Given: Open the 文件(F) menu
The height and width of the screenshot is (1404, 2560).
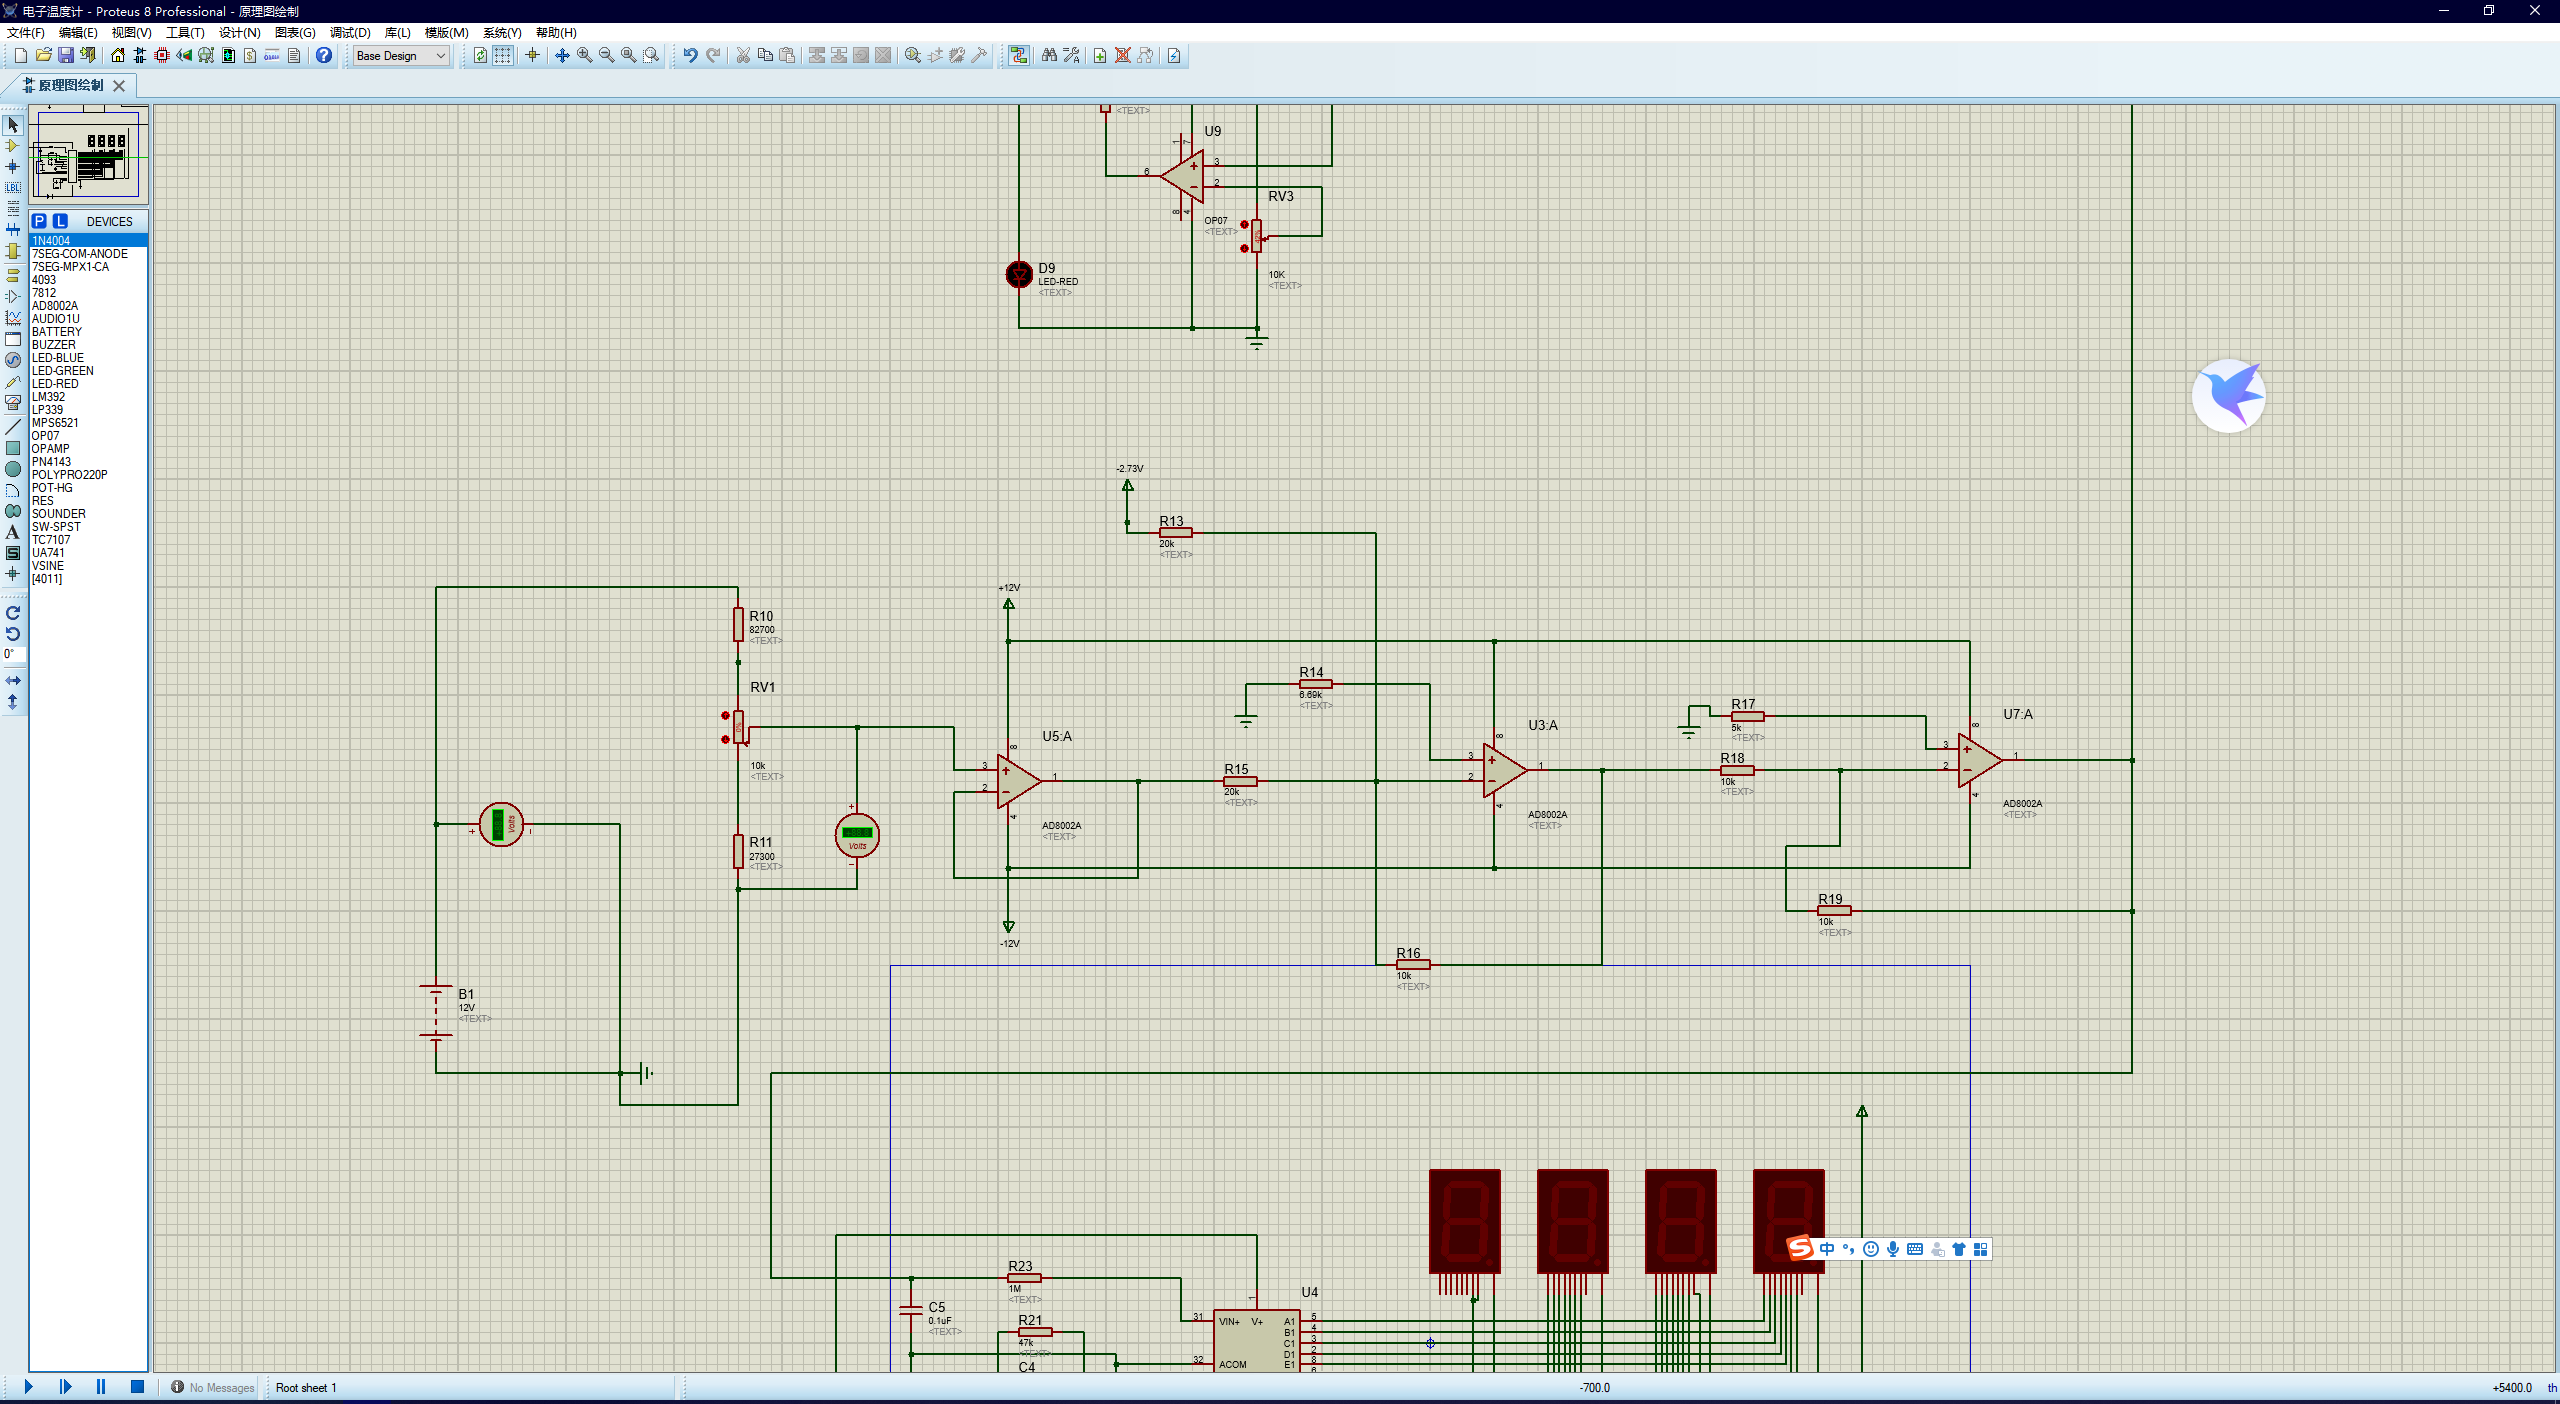Looking at the screenshot, I should (x=26, y=33).
